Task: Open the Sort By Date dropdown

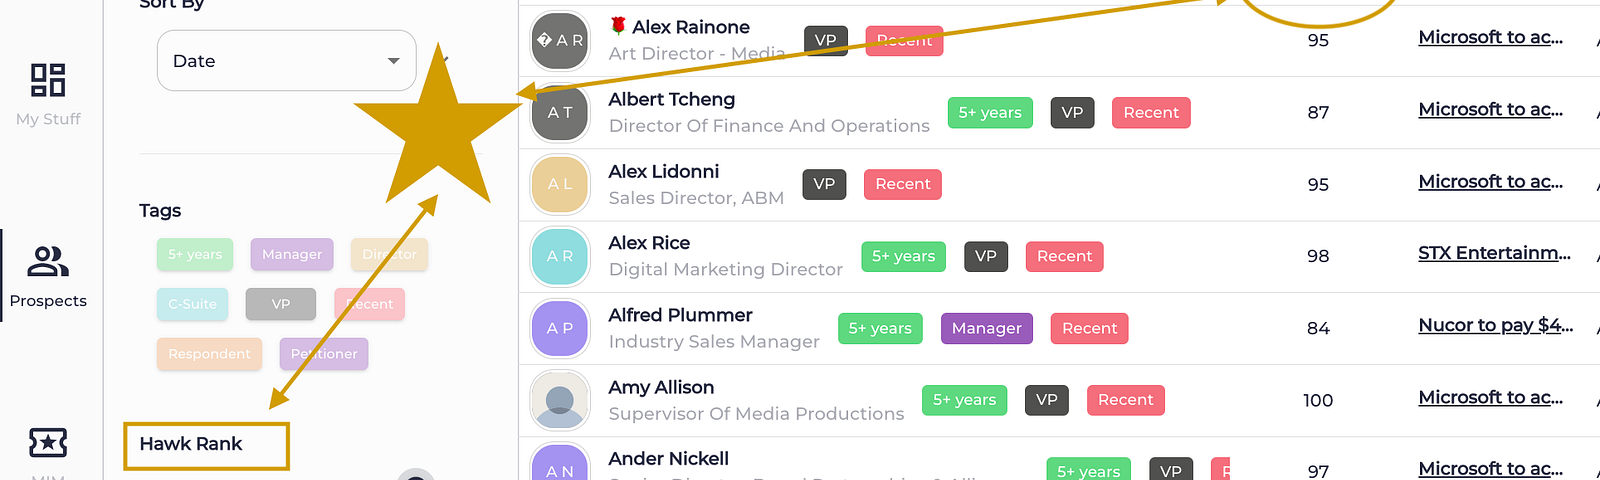Action: (286, 61)
